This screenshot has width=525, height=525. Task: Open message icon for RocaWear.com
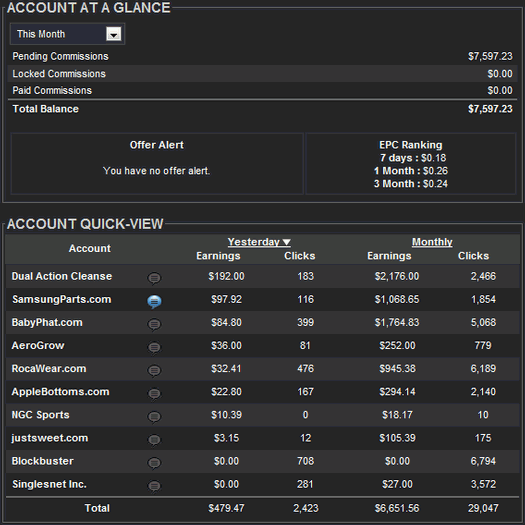click(154, 370)
